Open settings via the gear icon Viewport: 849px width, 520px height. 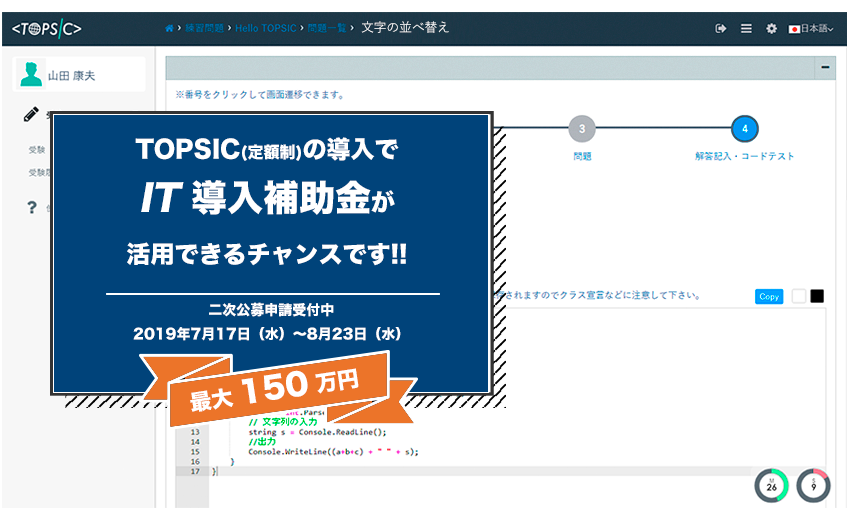(x=771, y=29)
